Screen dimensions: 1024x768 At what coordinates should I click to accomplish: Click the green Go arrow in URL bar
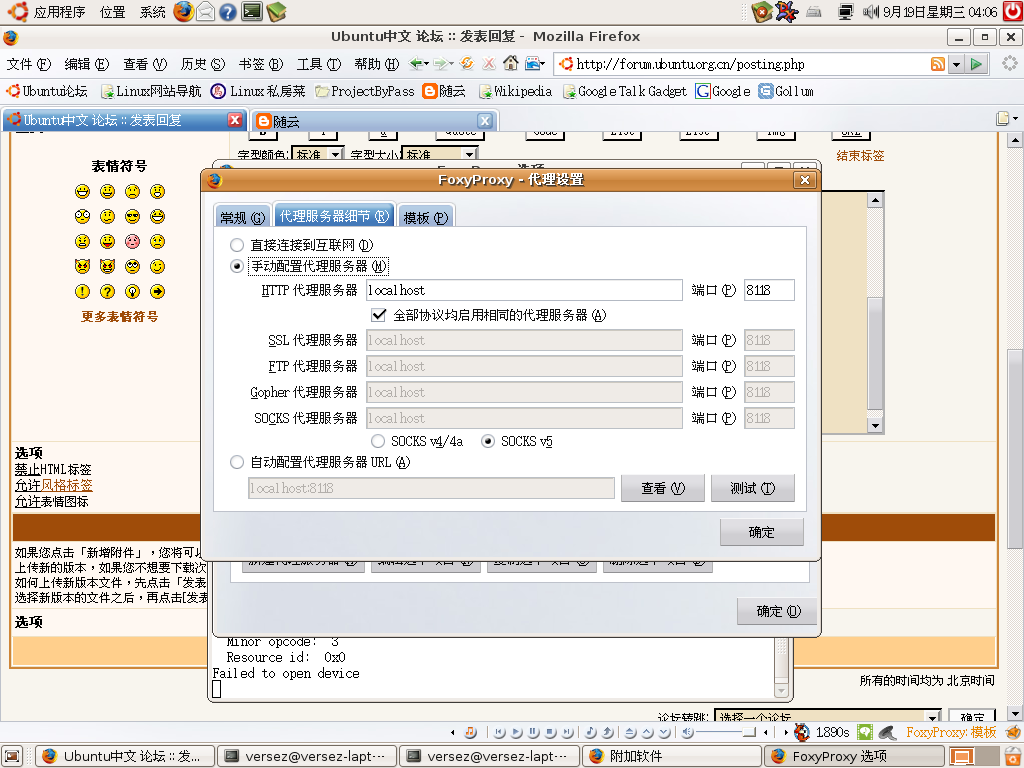pos(976,64)
